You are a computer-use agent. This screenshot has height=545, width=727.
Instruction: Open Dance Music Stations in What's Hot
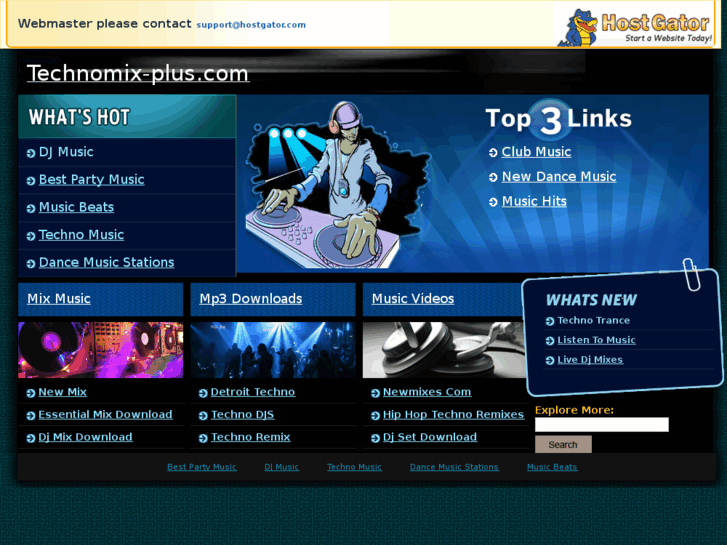(107, 263)
